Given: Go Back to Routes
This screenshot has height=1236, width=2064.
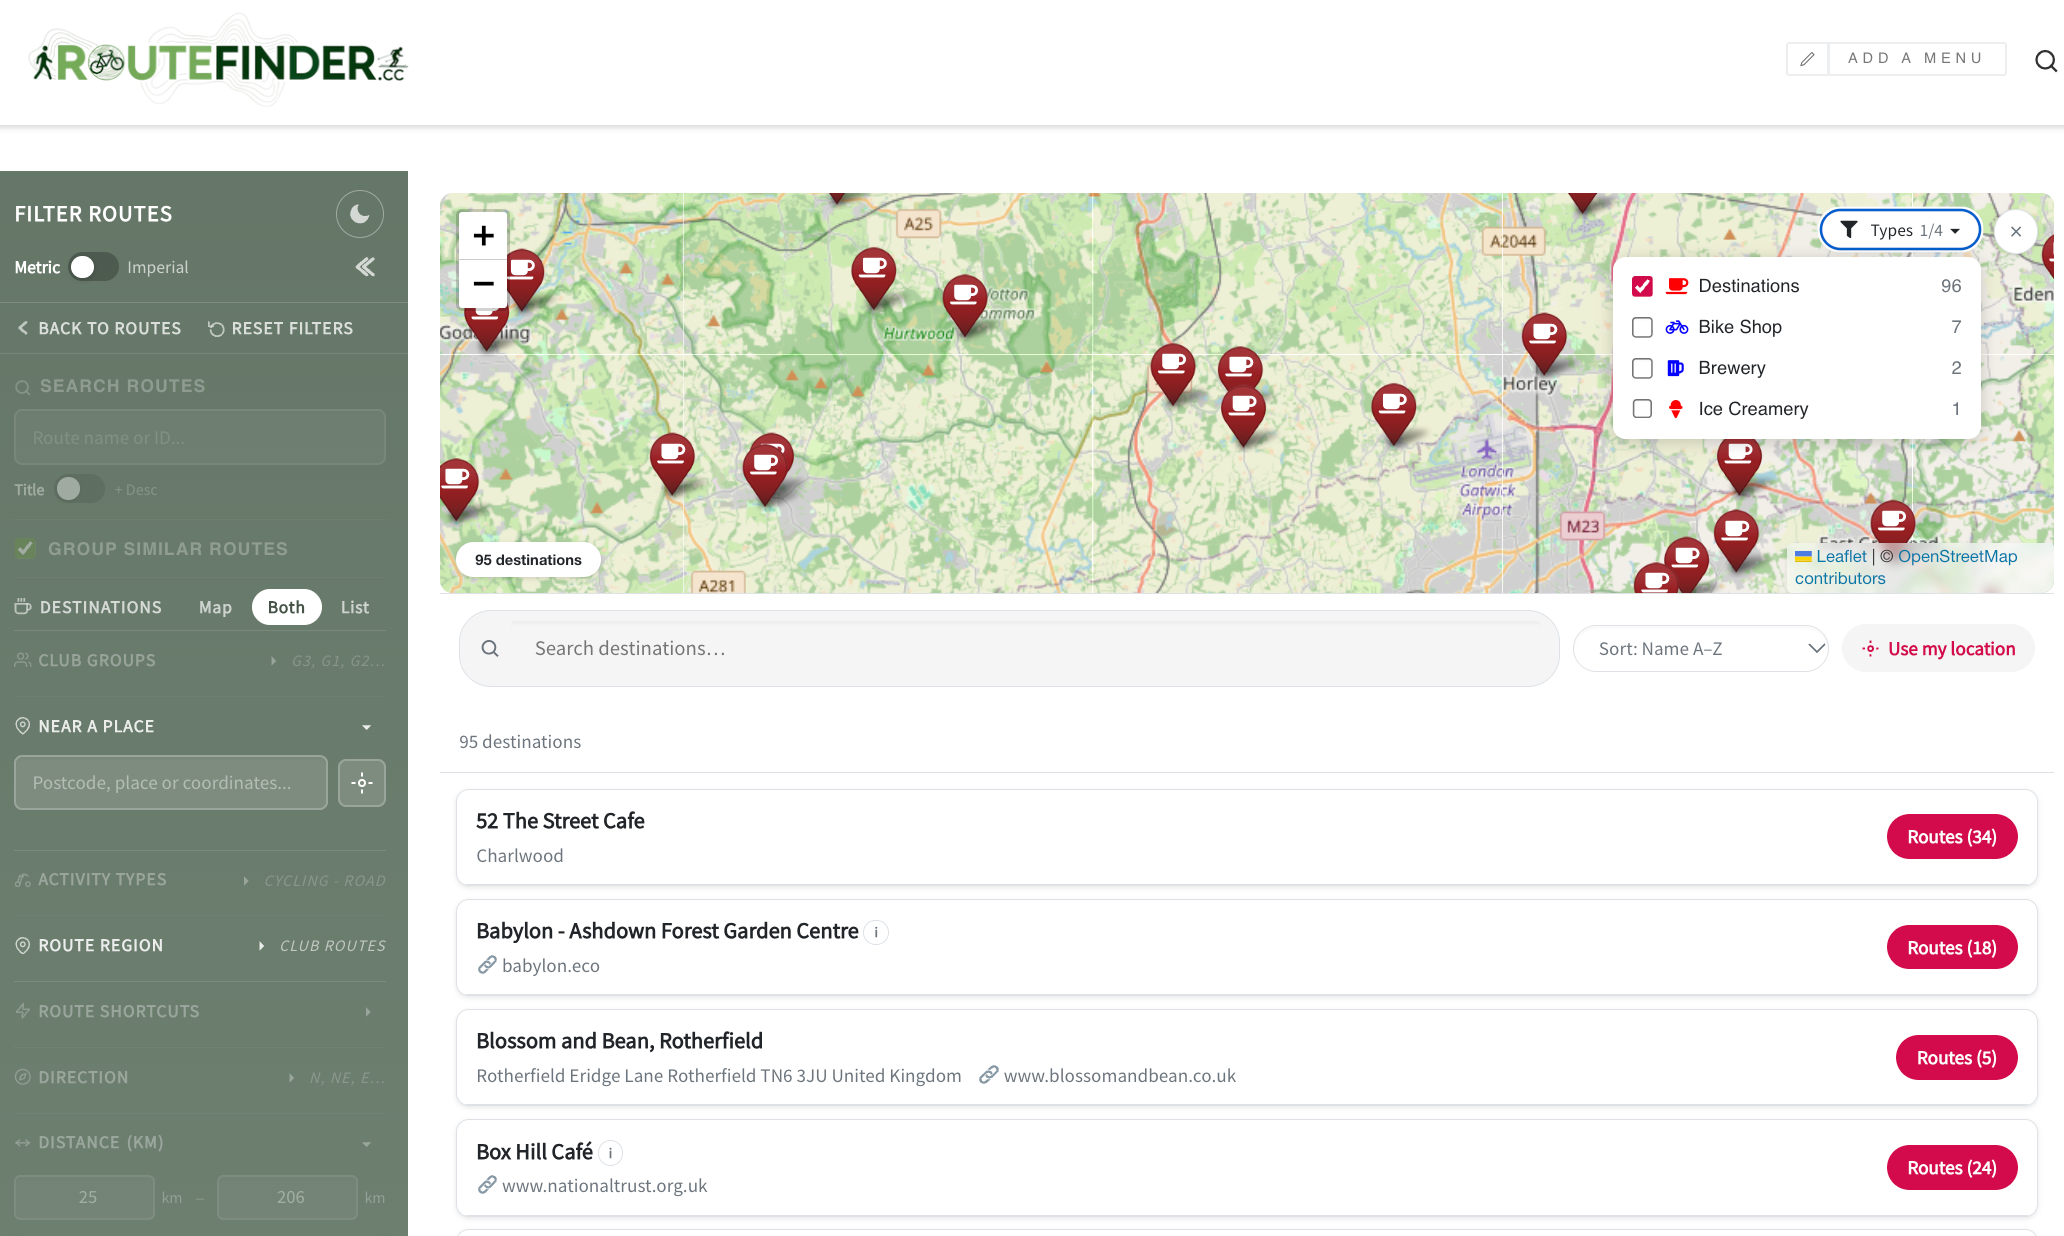Looking at the screenshot, I should [x=99, y=329].
